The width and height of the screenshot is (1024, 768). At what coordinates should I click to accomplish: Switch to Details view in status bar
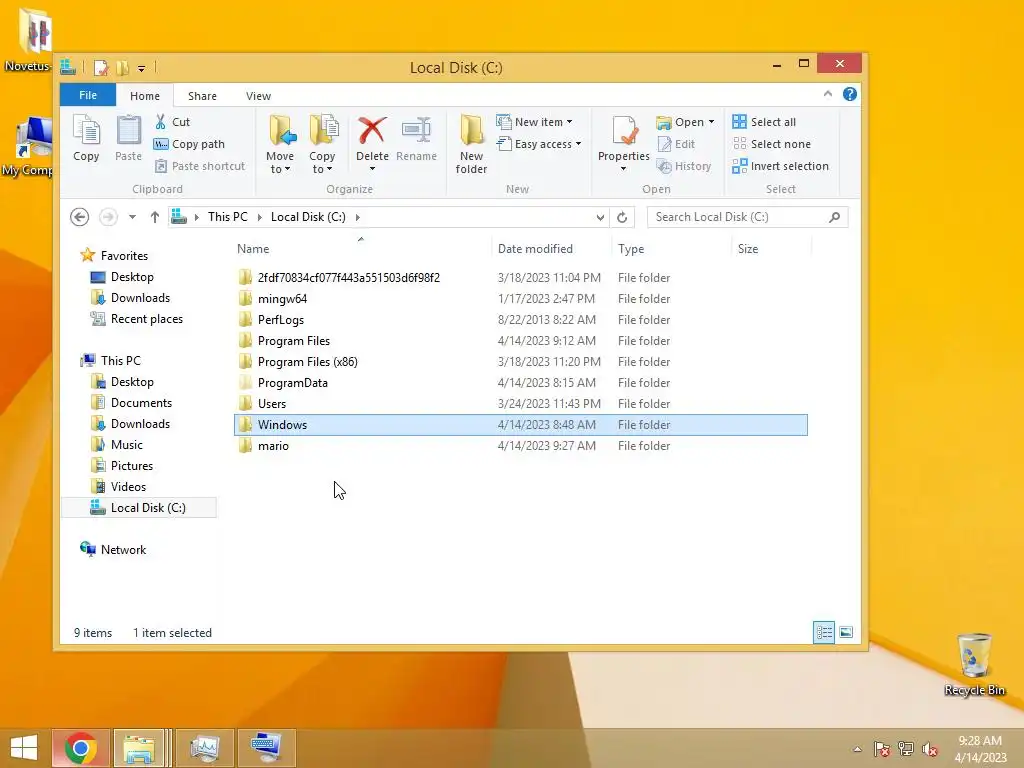[x=824, y=632]
